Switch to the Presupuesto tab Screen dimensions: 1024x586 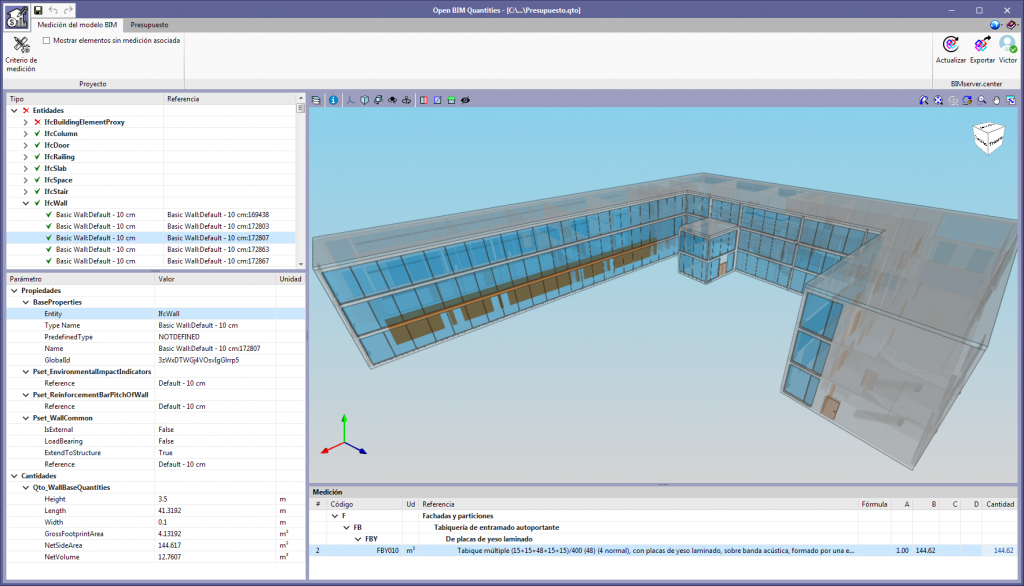149,24
